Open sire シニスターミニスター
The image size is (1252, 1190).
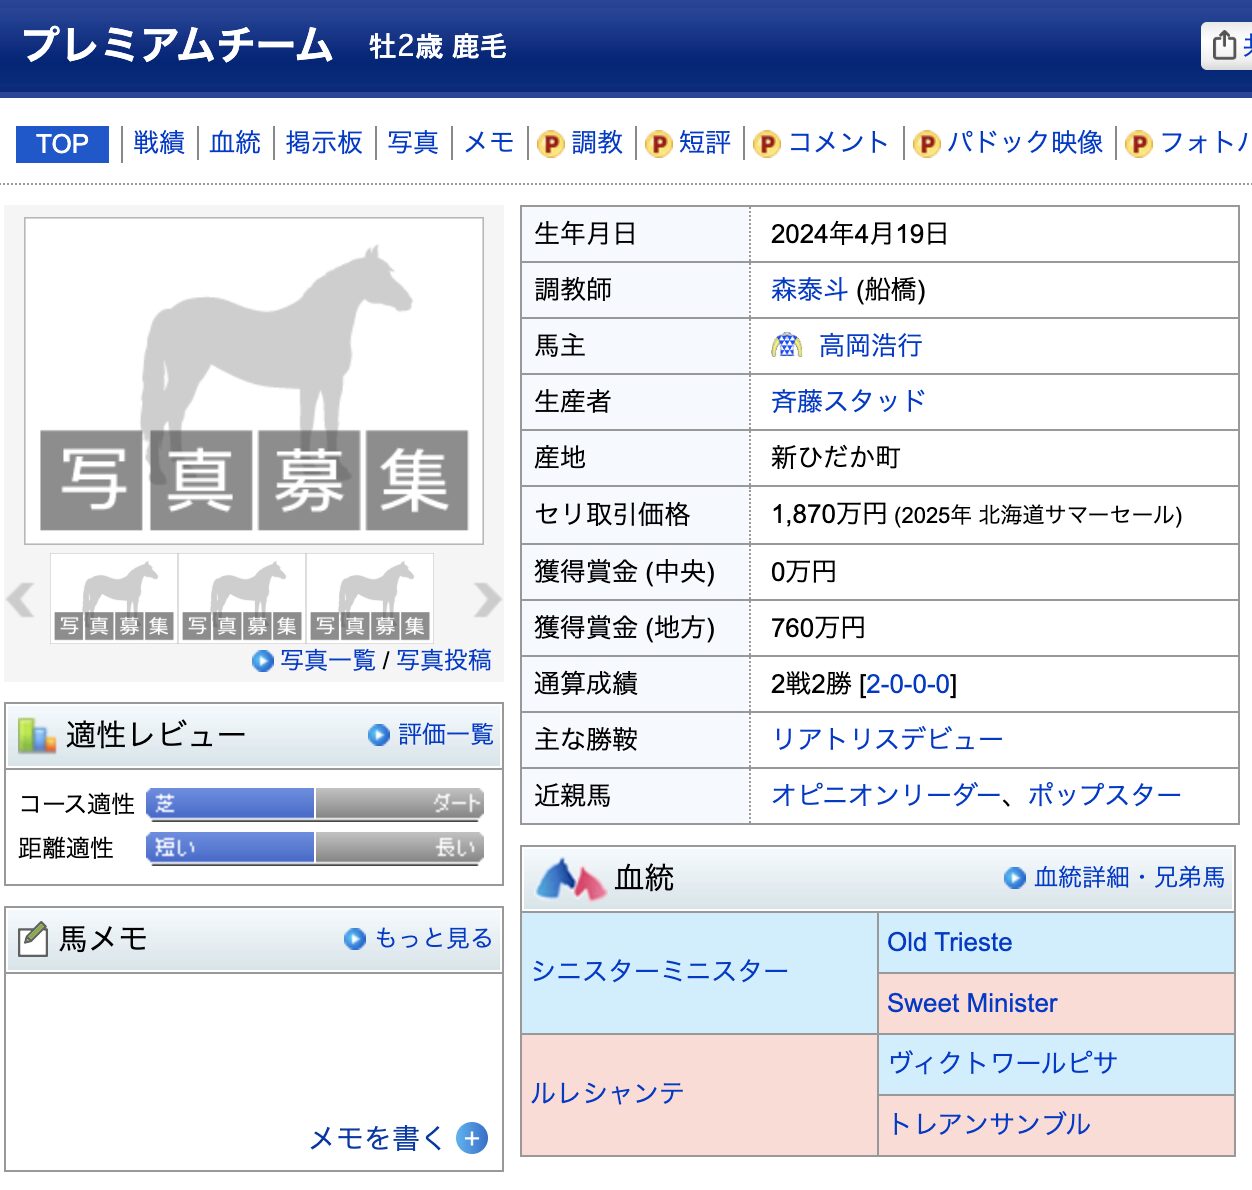[x=660, y=971]
